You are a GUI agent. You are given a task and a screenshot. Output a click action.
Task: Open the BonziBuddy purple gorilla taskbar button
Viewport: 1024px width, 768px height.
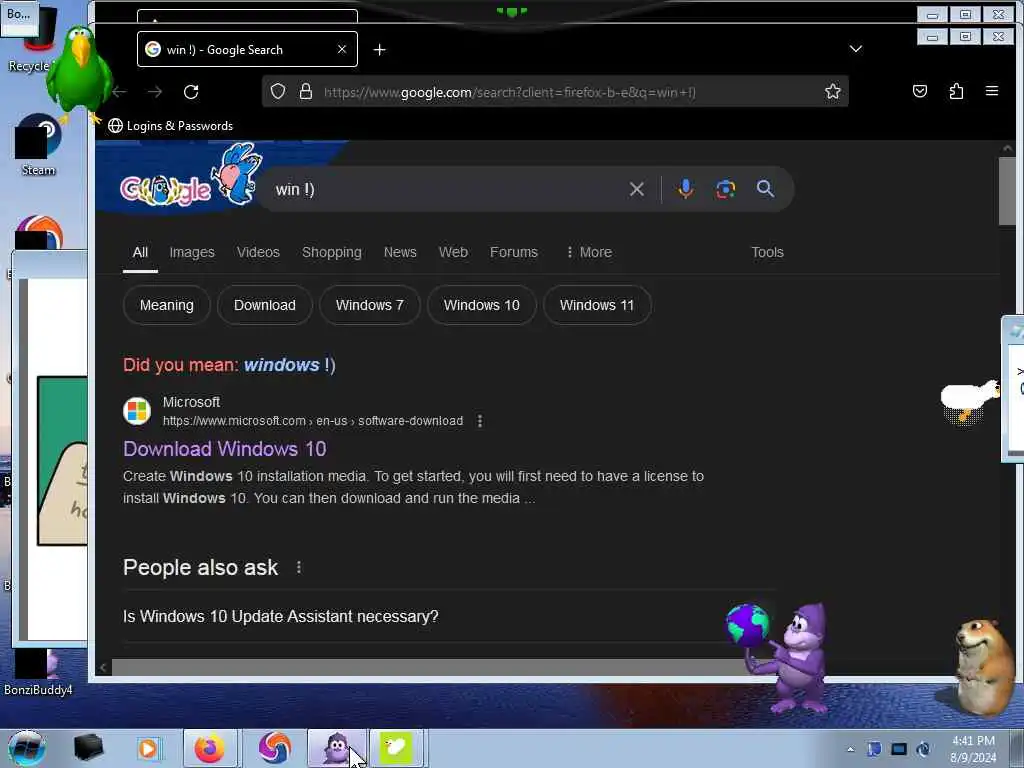pos(338,748)
